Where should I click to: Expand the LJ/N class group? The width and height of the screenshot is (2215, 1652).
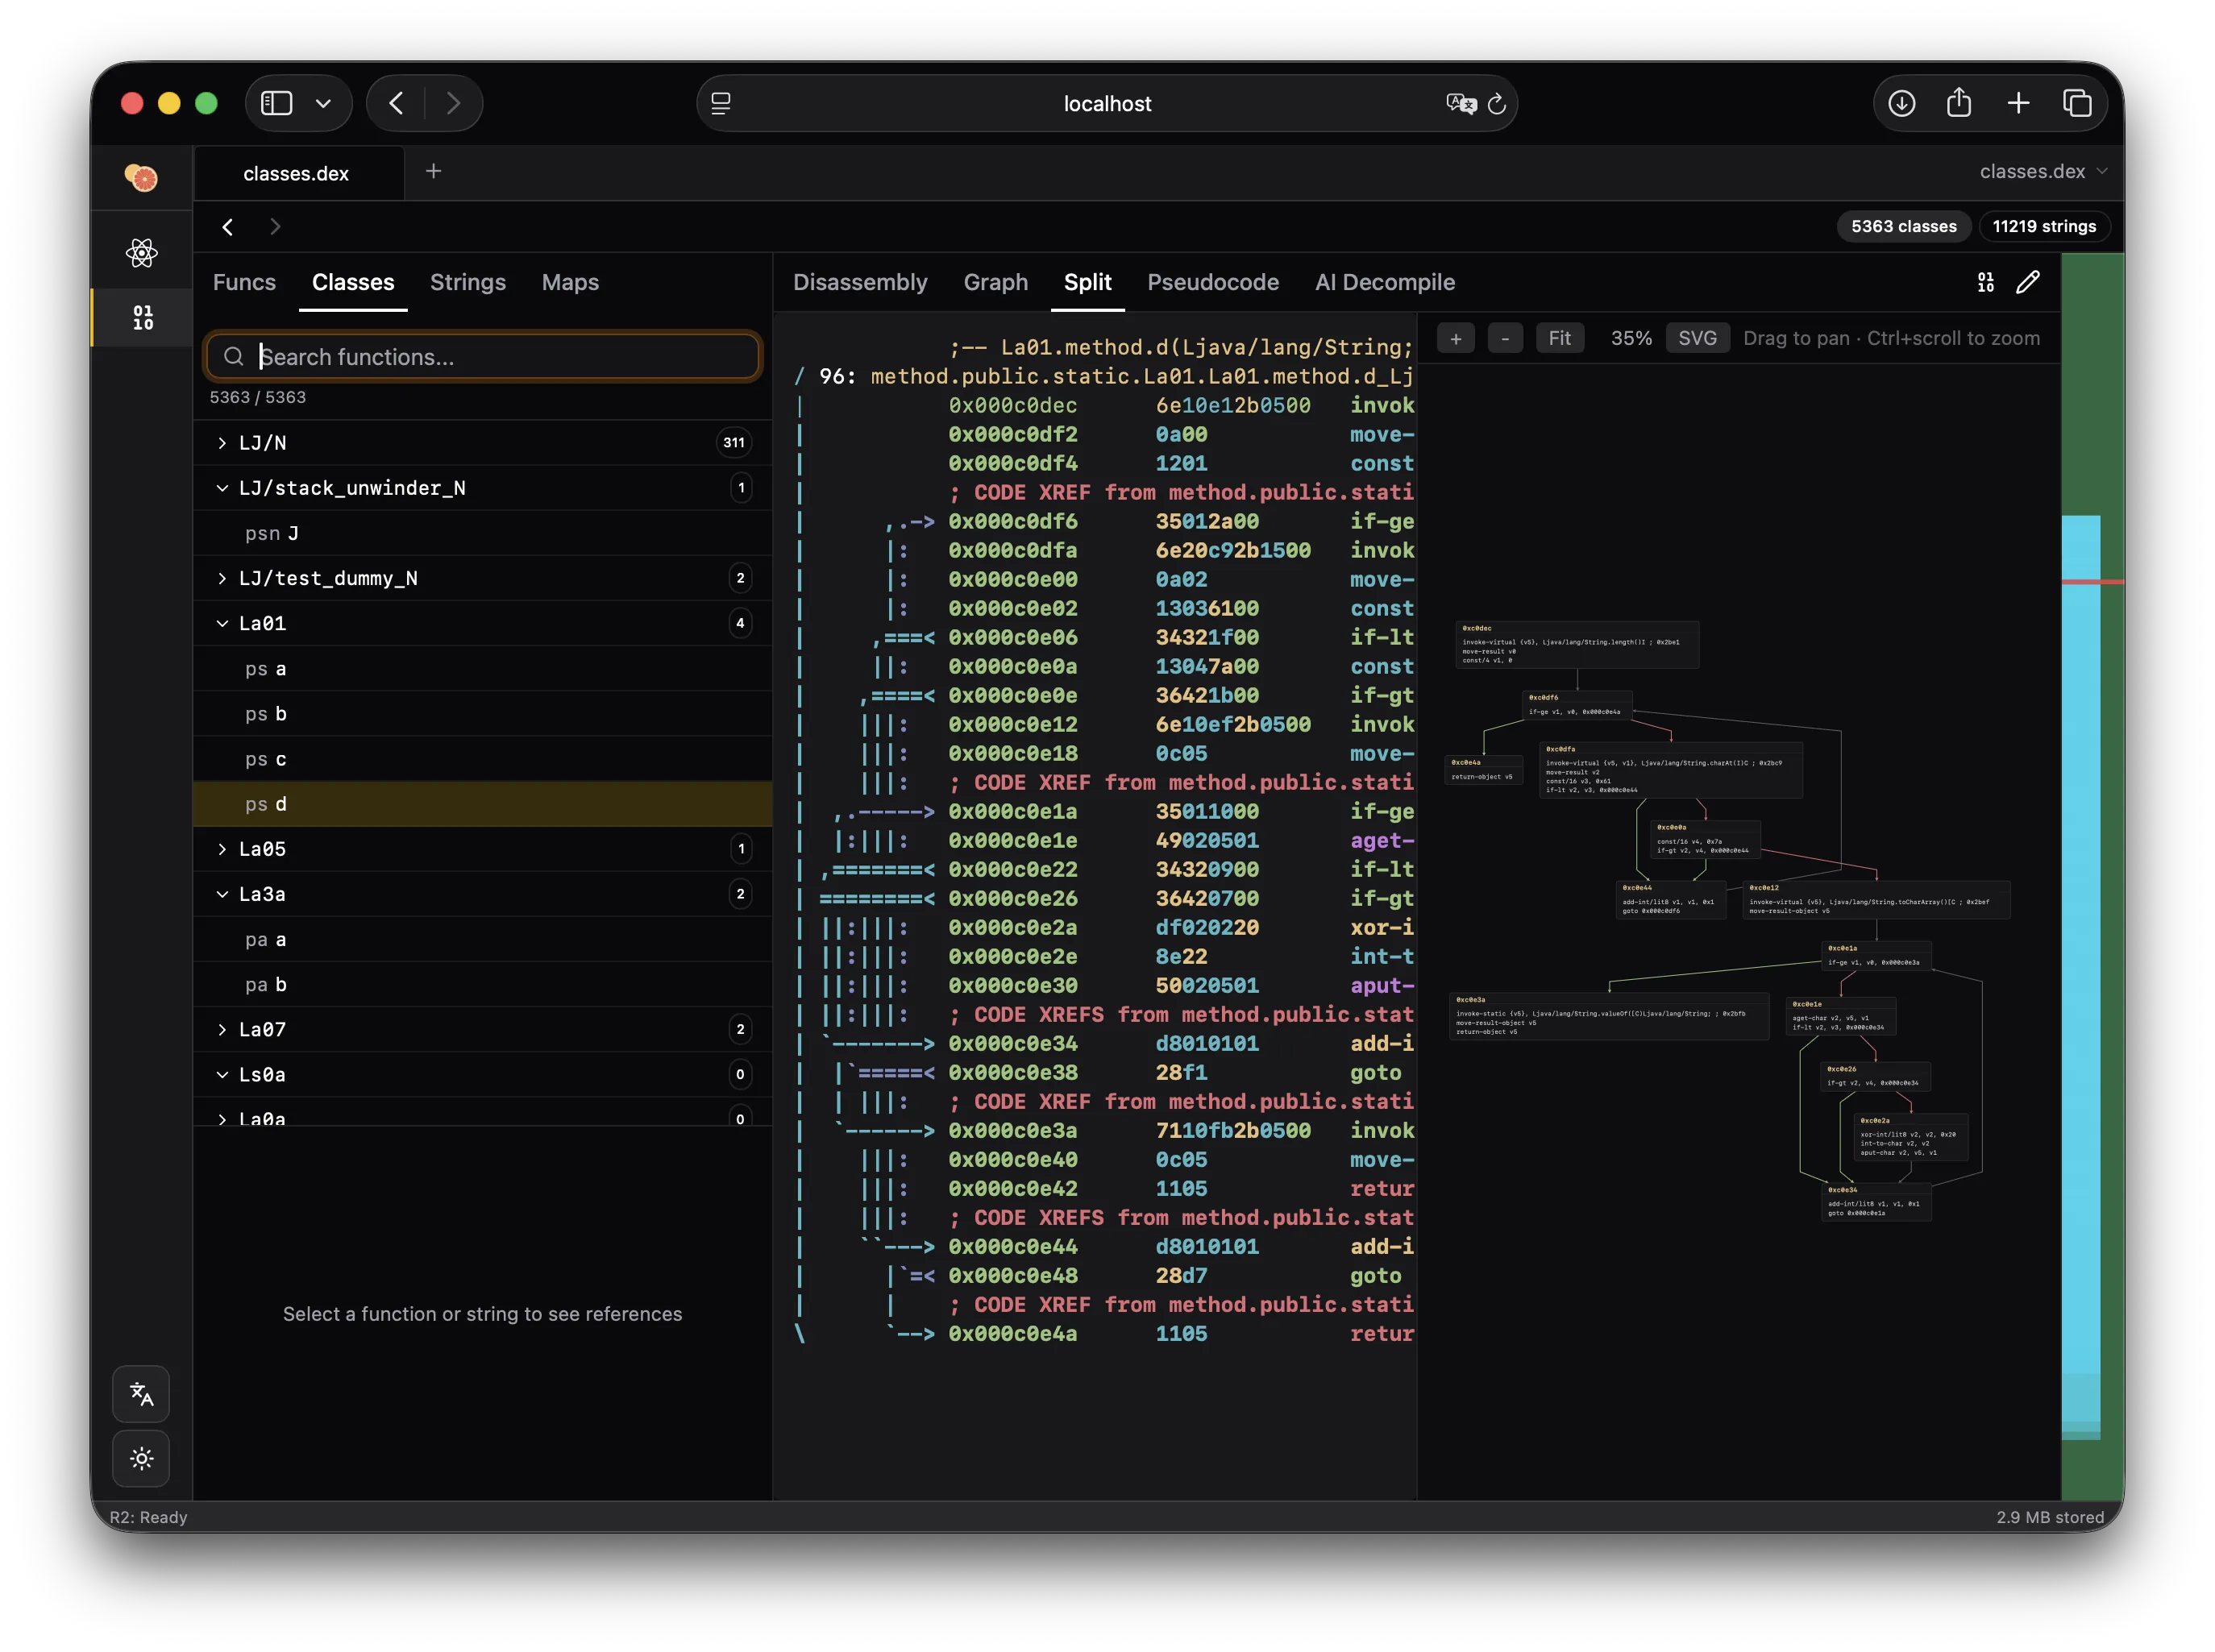[x=222, y=443]
